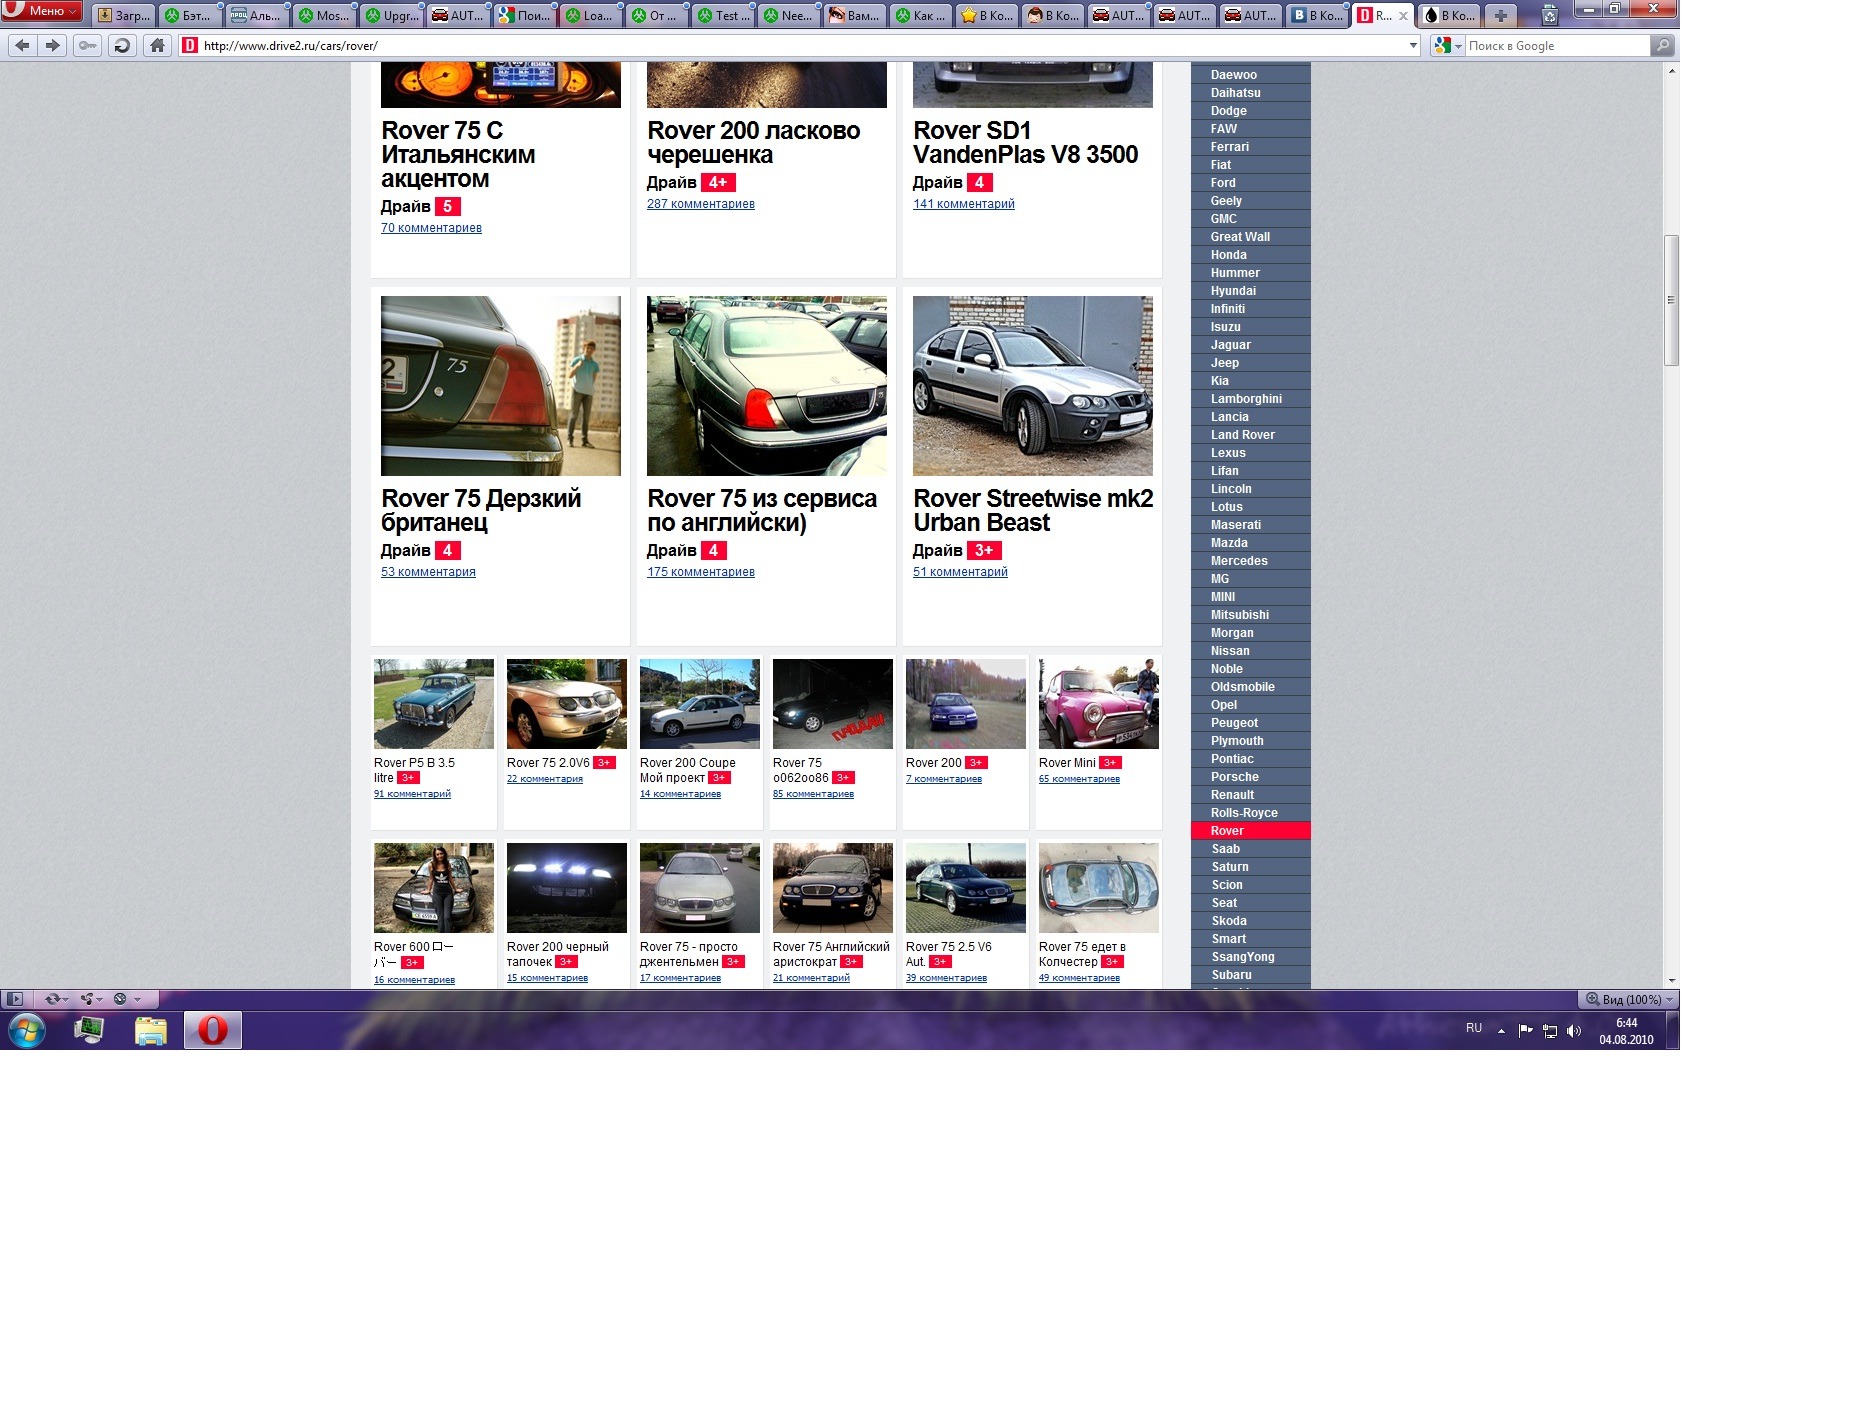Open Opera Link sync status icon

point(56,998)
